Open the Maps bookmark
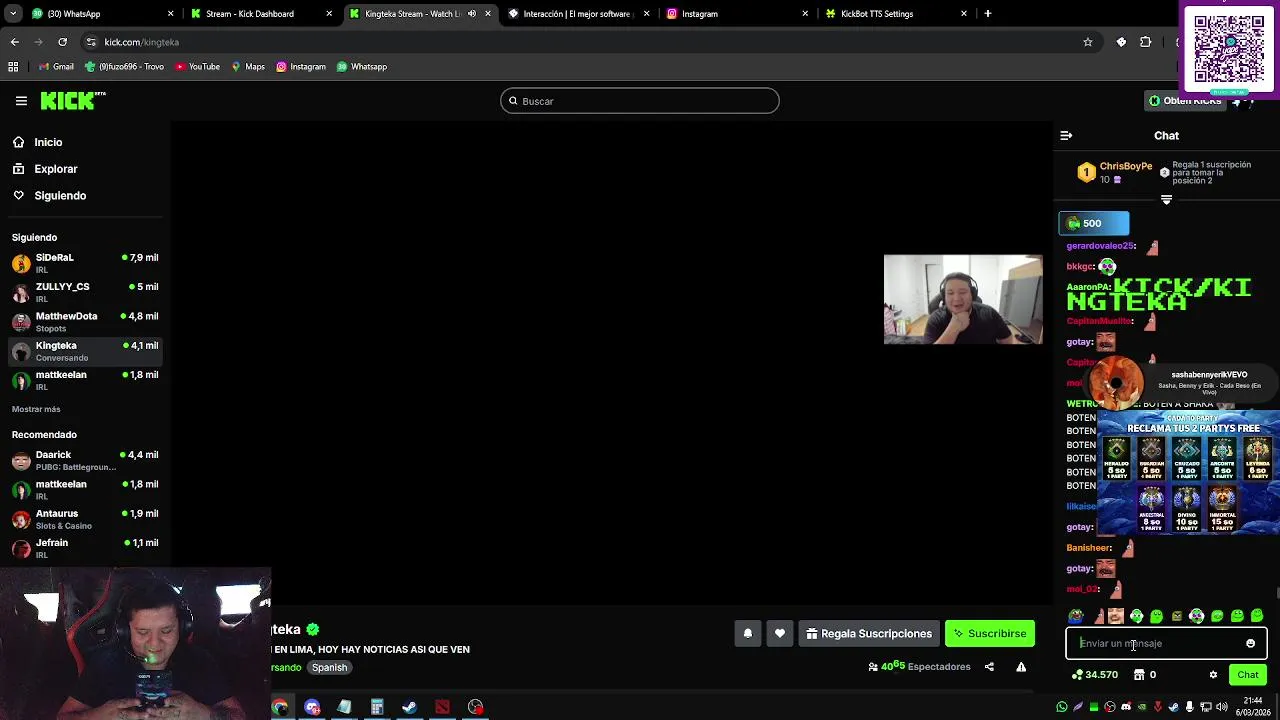 click(x=248, y=67)
